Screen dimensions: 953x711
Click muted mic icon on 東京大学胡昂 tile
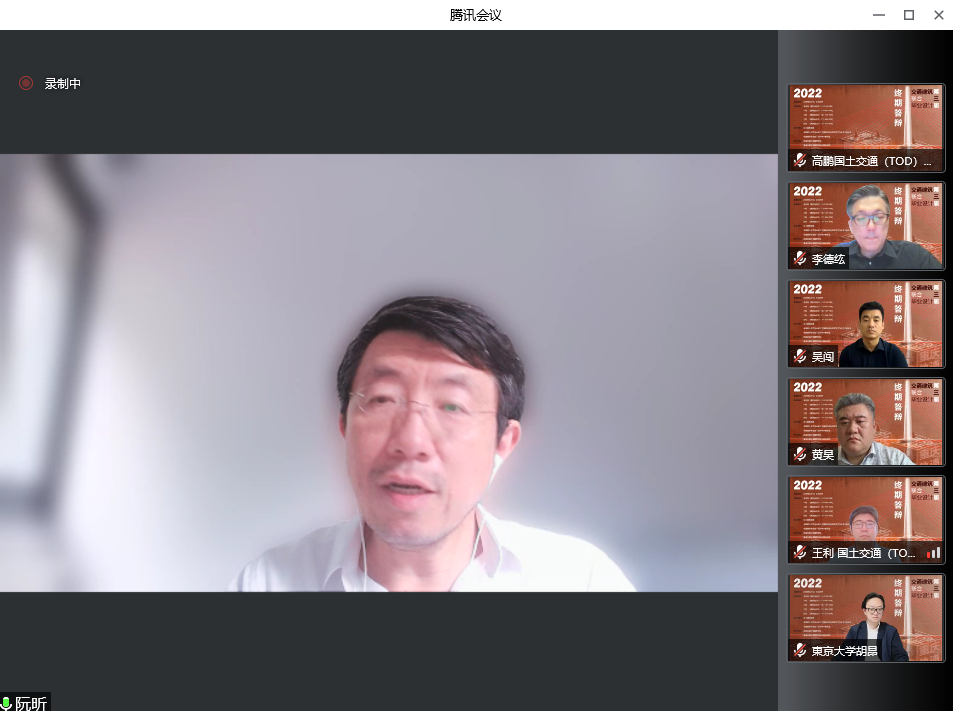tap(800, 651)
